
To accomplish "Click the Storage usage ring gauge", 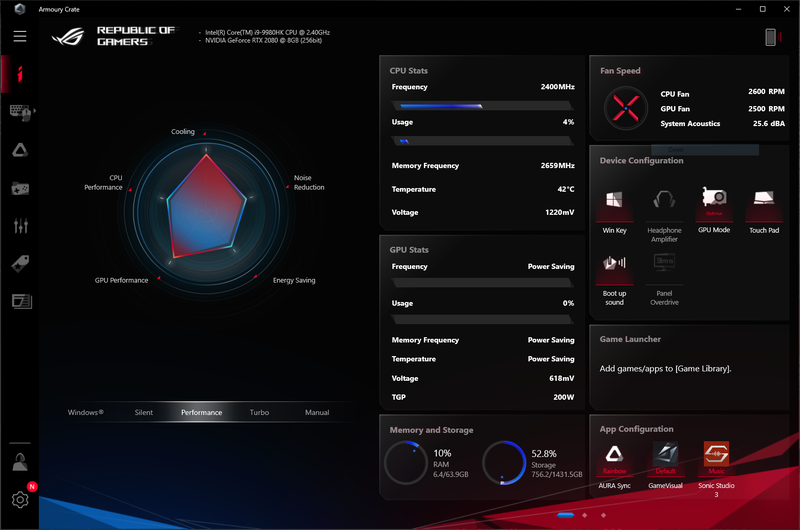I will [504, 463].
